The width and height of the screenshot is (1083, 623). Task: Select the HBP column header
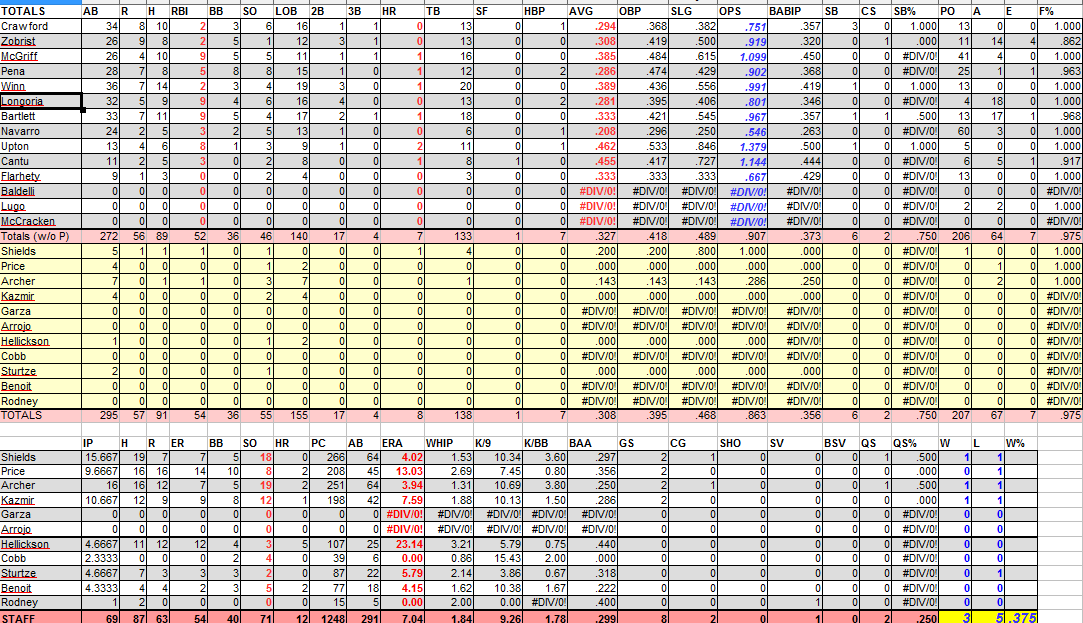click(545, 11)
